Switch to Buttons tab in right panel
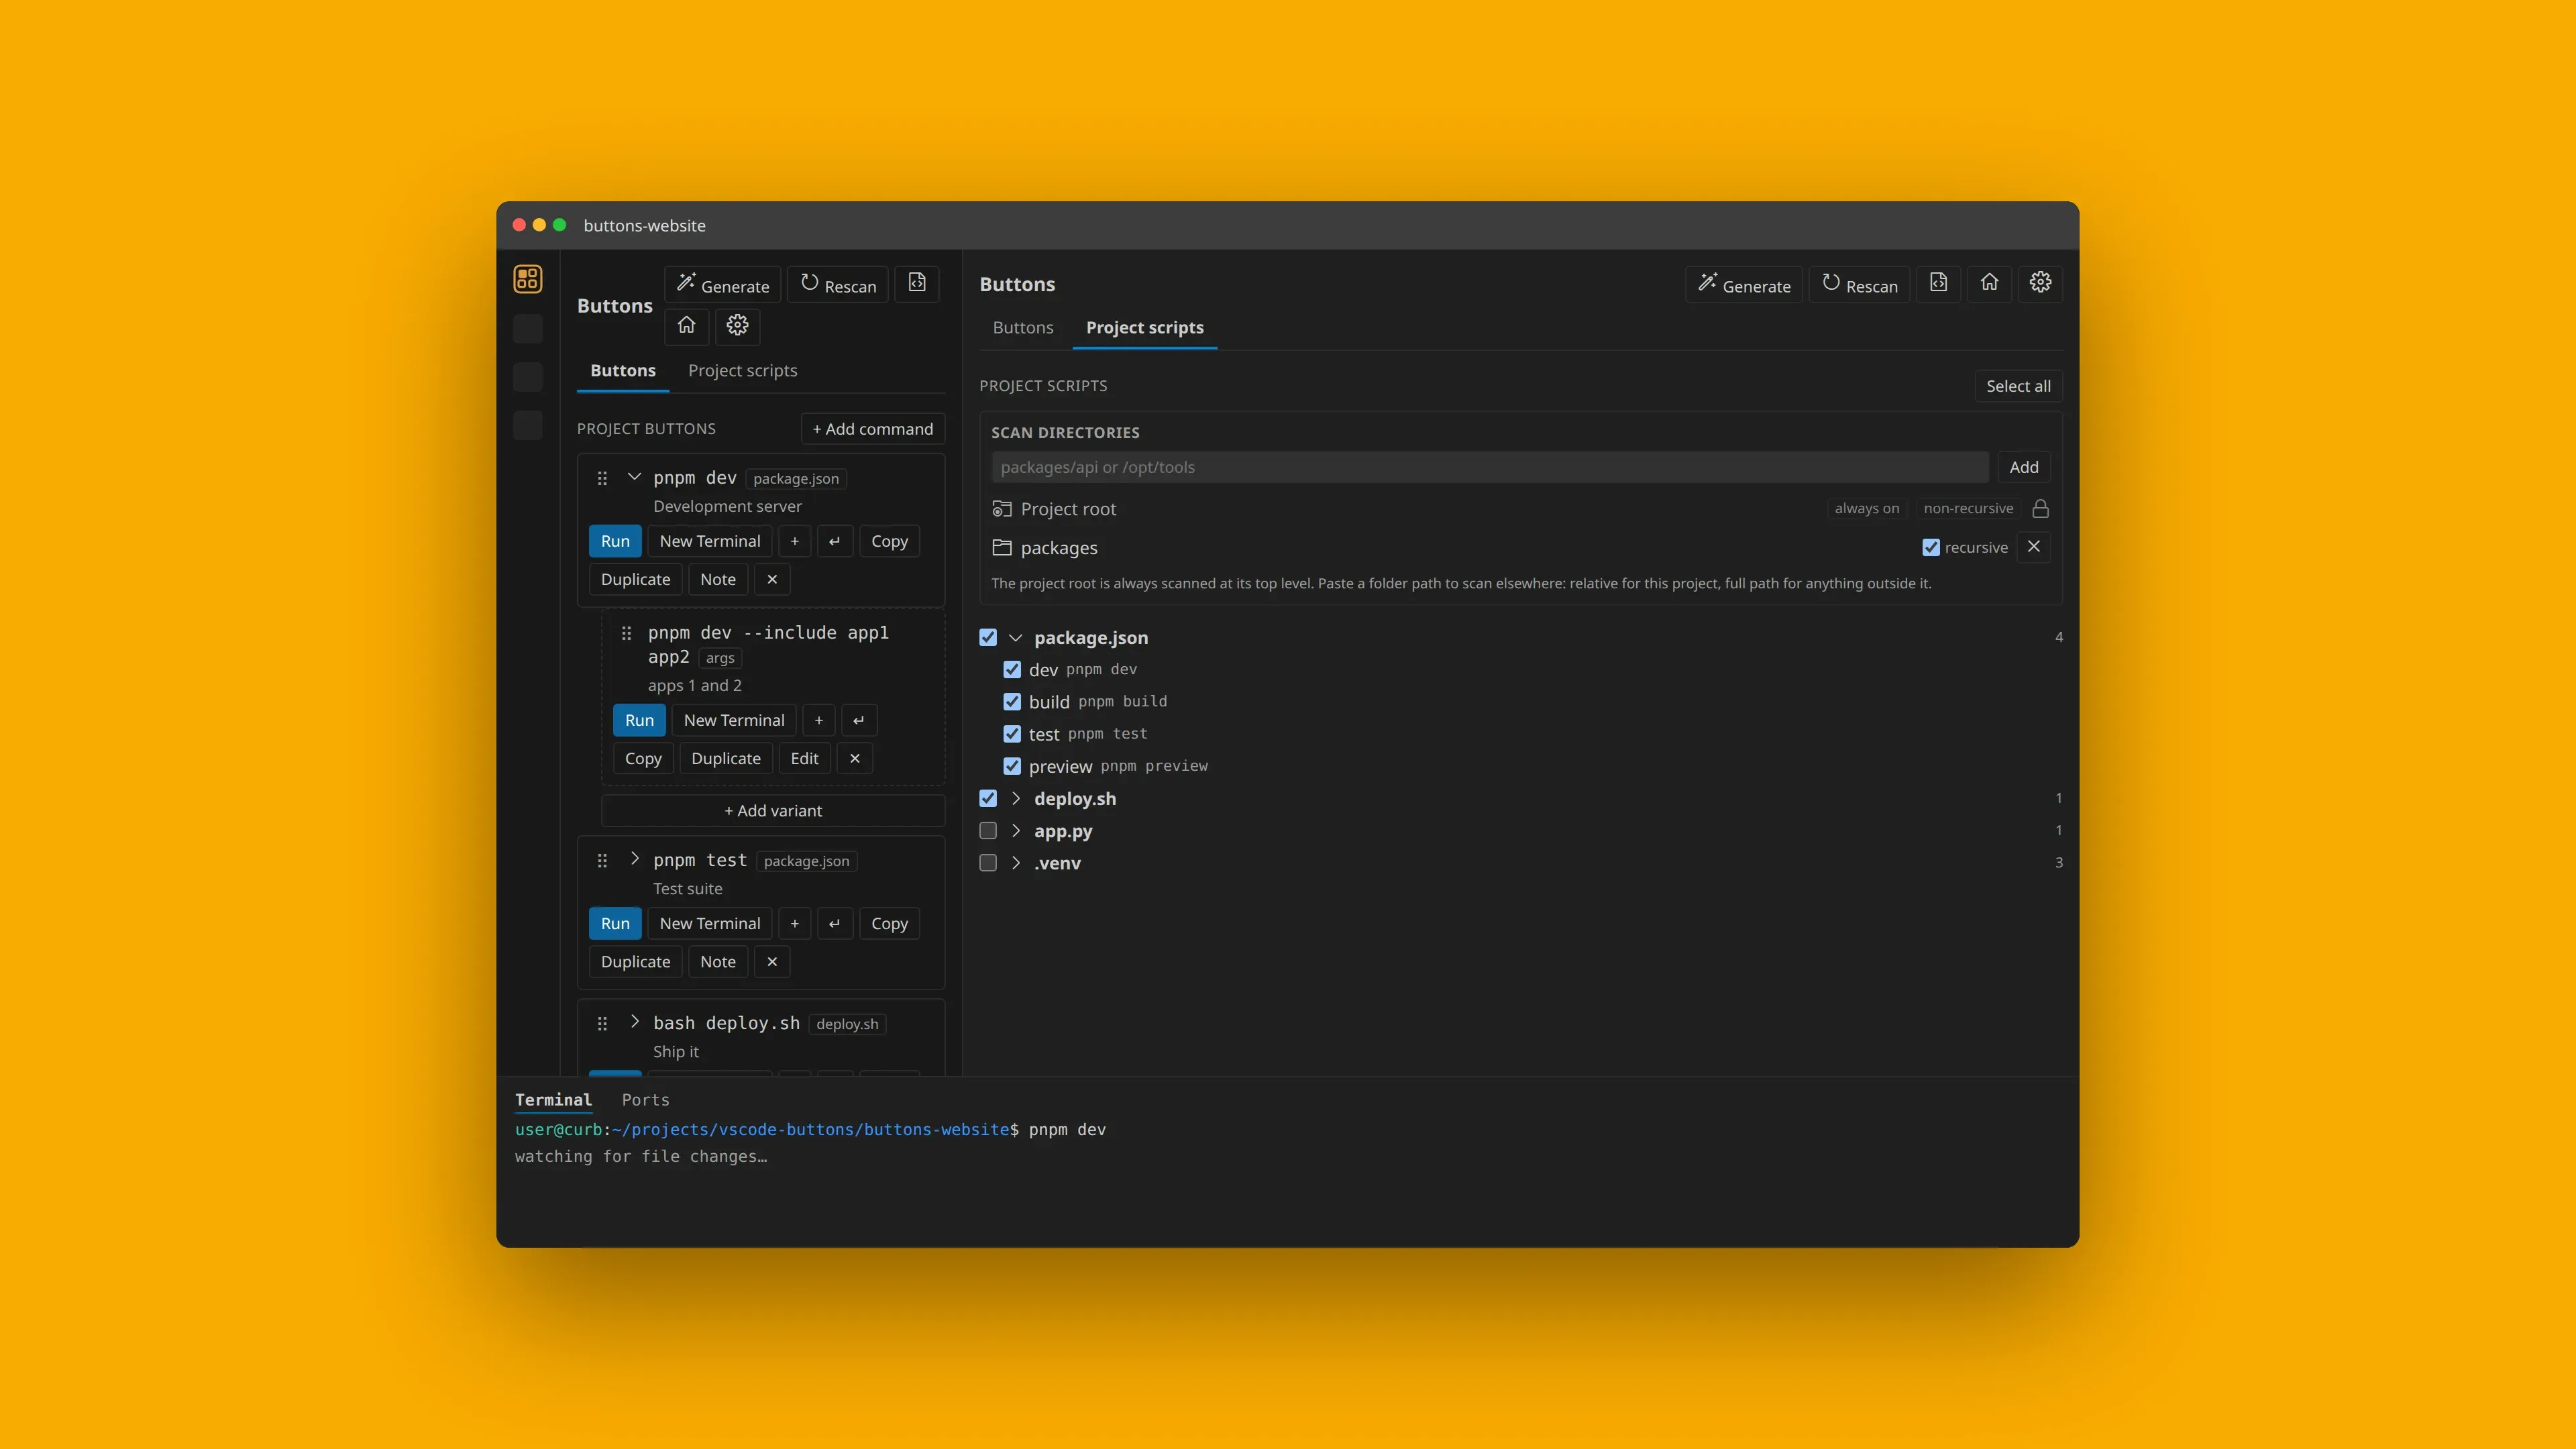This screenshot has height=1449, width=2576. 1023,328
